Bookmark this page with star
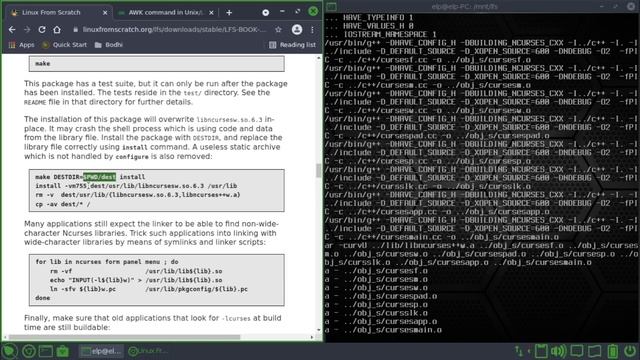Screen dimensions: 640x360 [278, 29]
